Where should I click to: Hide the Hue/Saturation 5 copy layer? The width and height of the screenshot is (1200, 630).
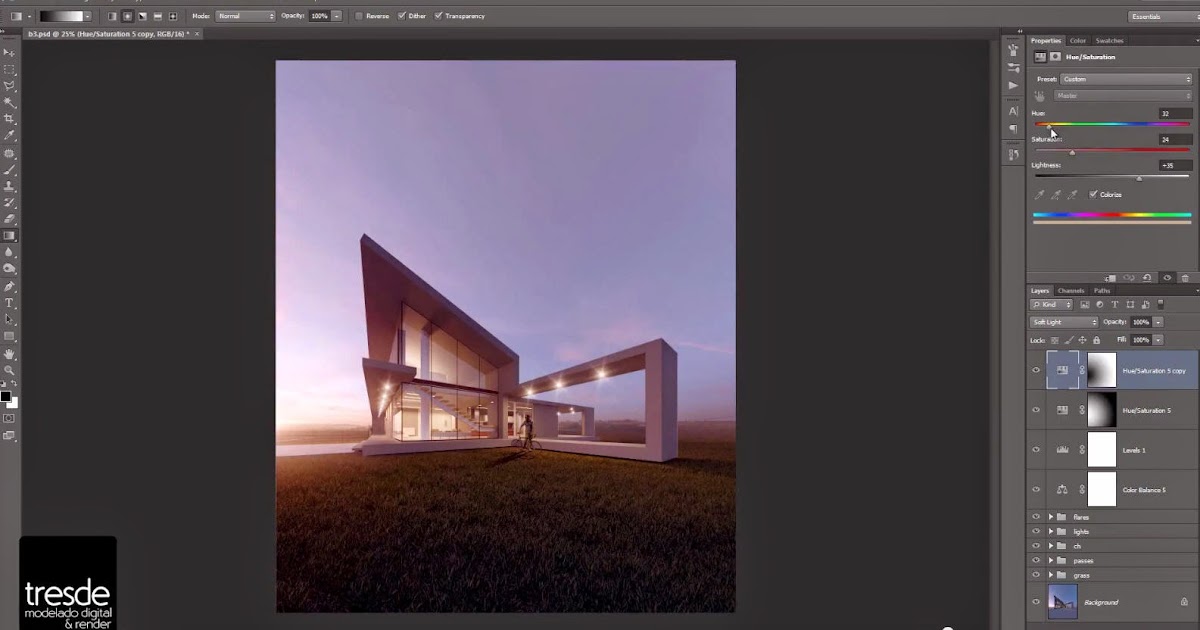pyautogui.click(x=1036, y=370)
